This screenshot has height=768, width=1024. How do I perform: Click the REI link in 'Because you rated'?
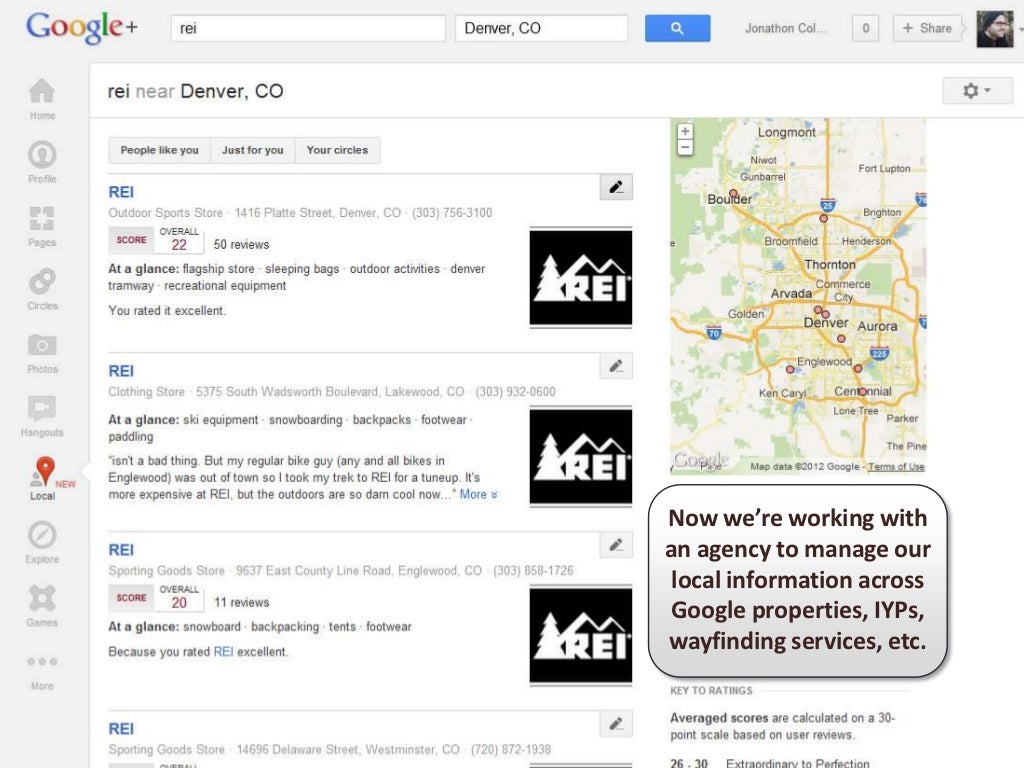pyautogui.click(x=223, y=652)
